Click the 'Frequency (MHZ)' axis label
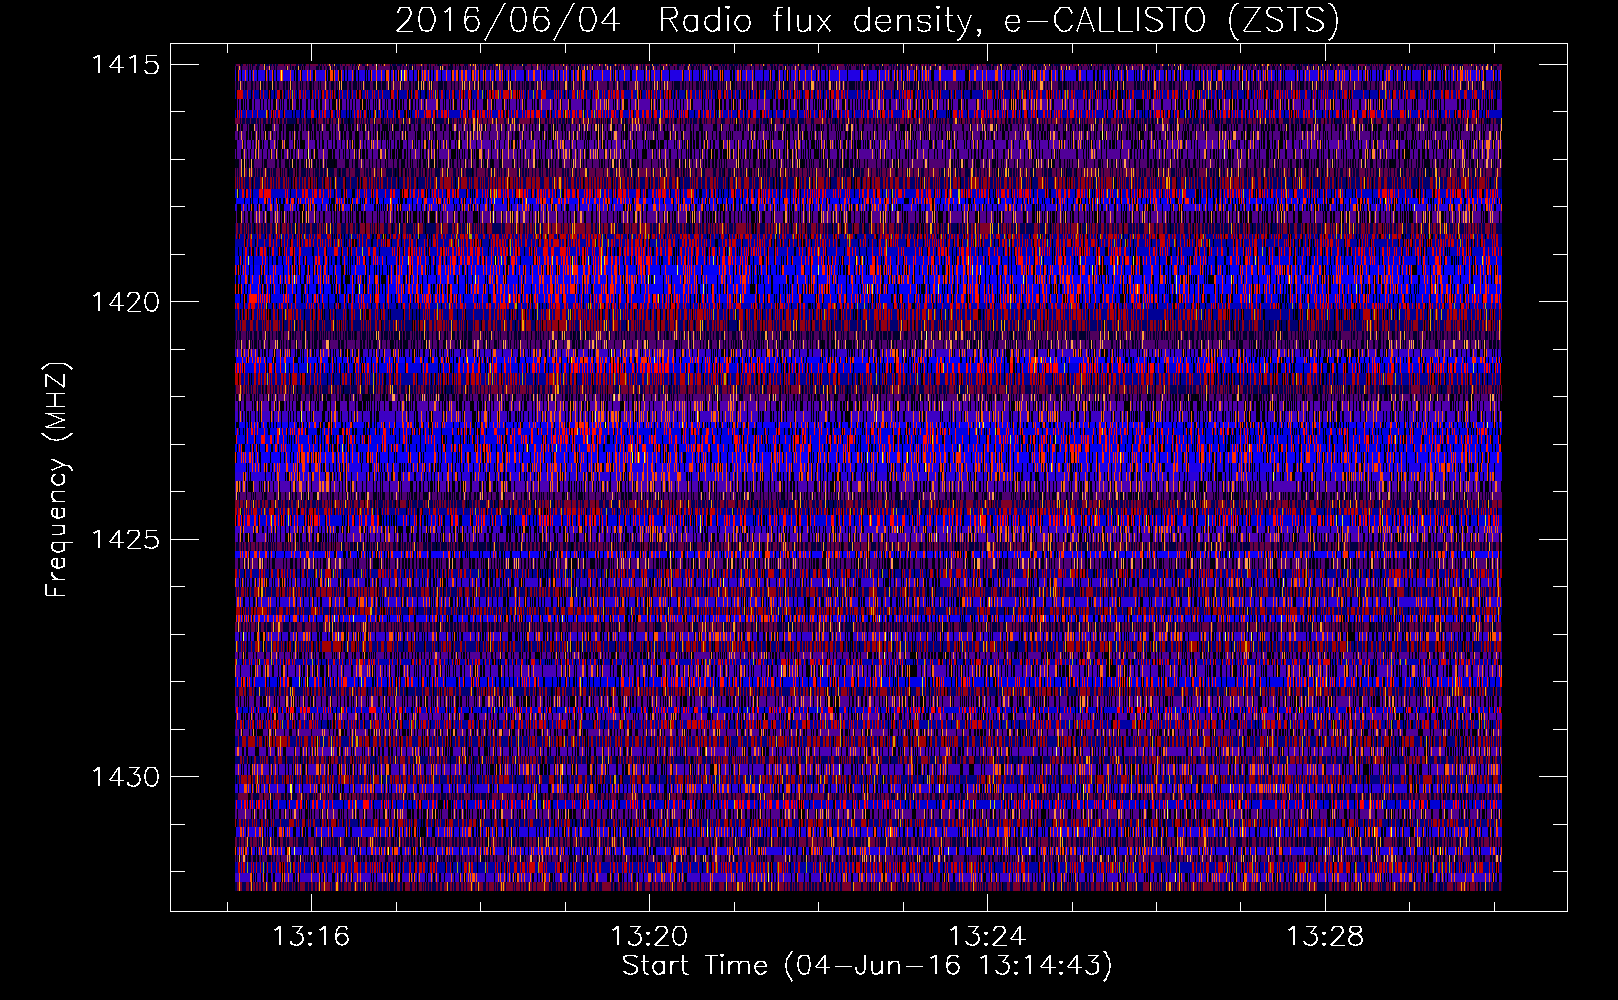 tap(58, 479)
